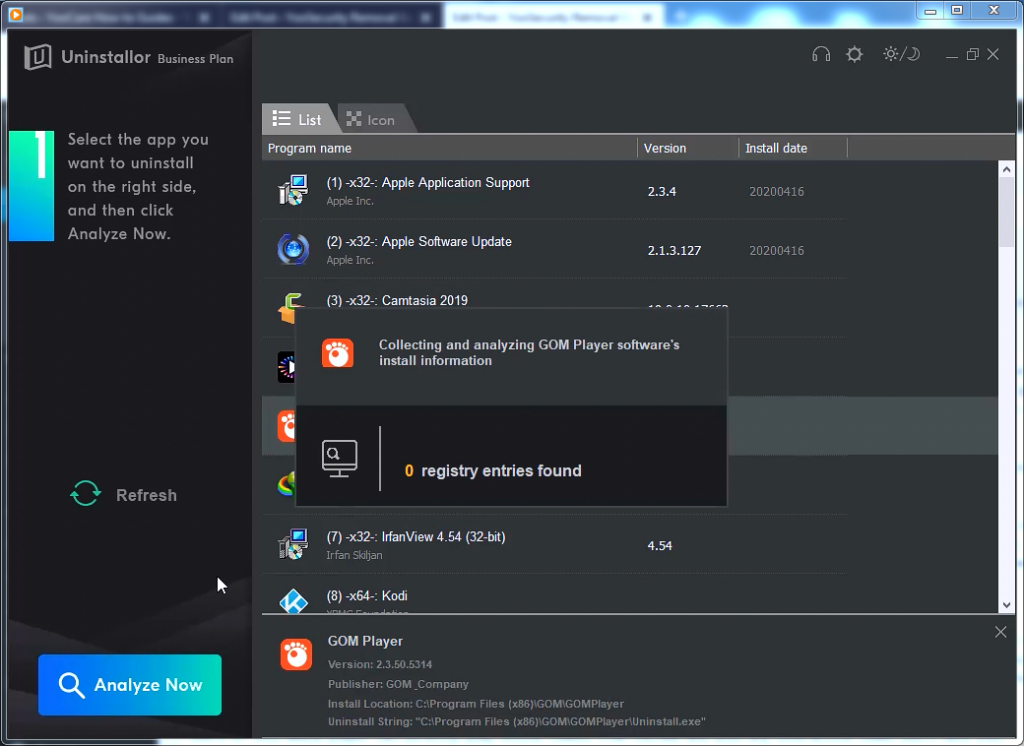This screenshot has height=746, width=1024.
Task: Click the scrollbar down arrow of program list
Action: pyautogui.click(x=1006, y=605)
